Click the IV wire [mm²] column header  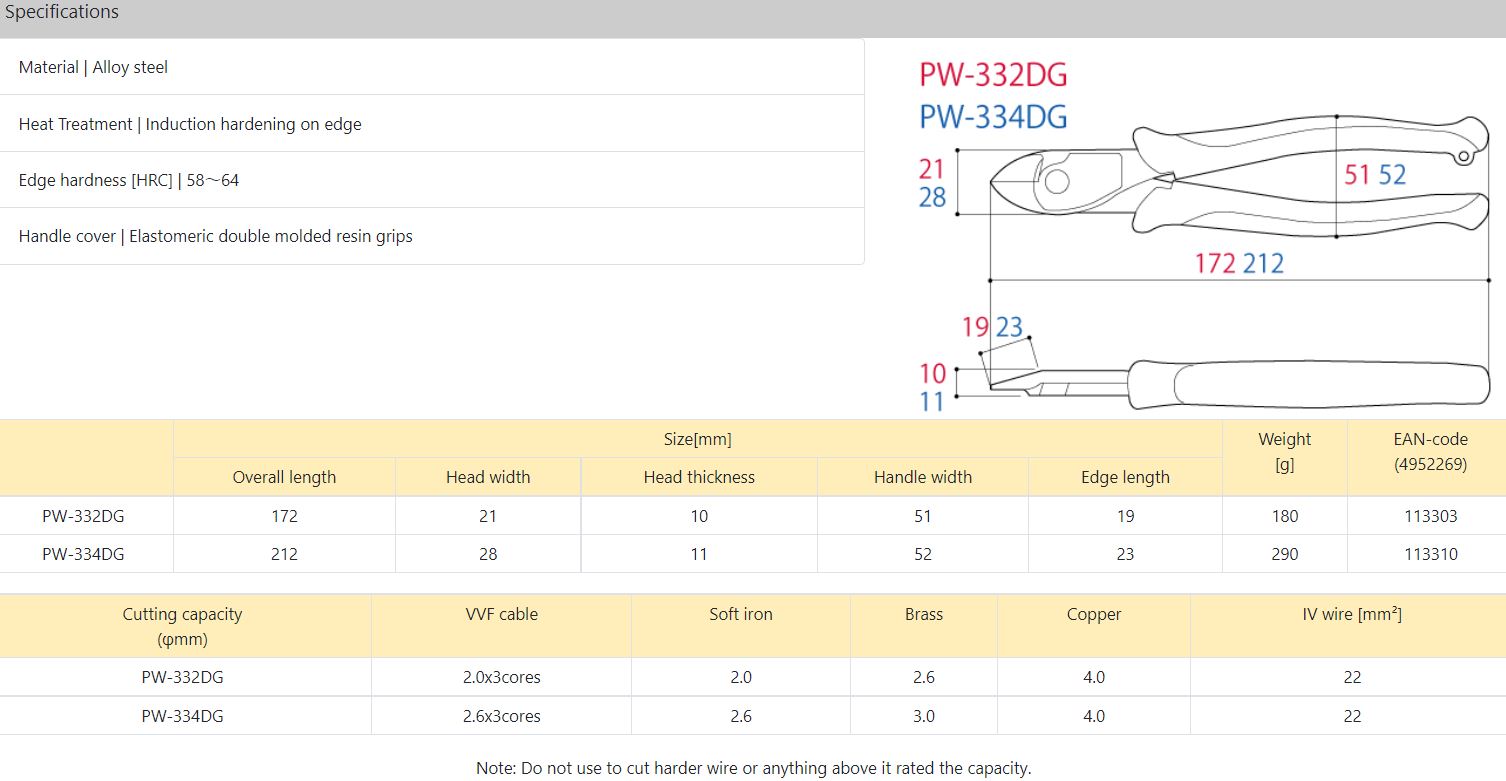[1352, 614]
